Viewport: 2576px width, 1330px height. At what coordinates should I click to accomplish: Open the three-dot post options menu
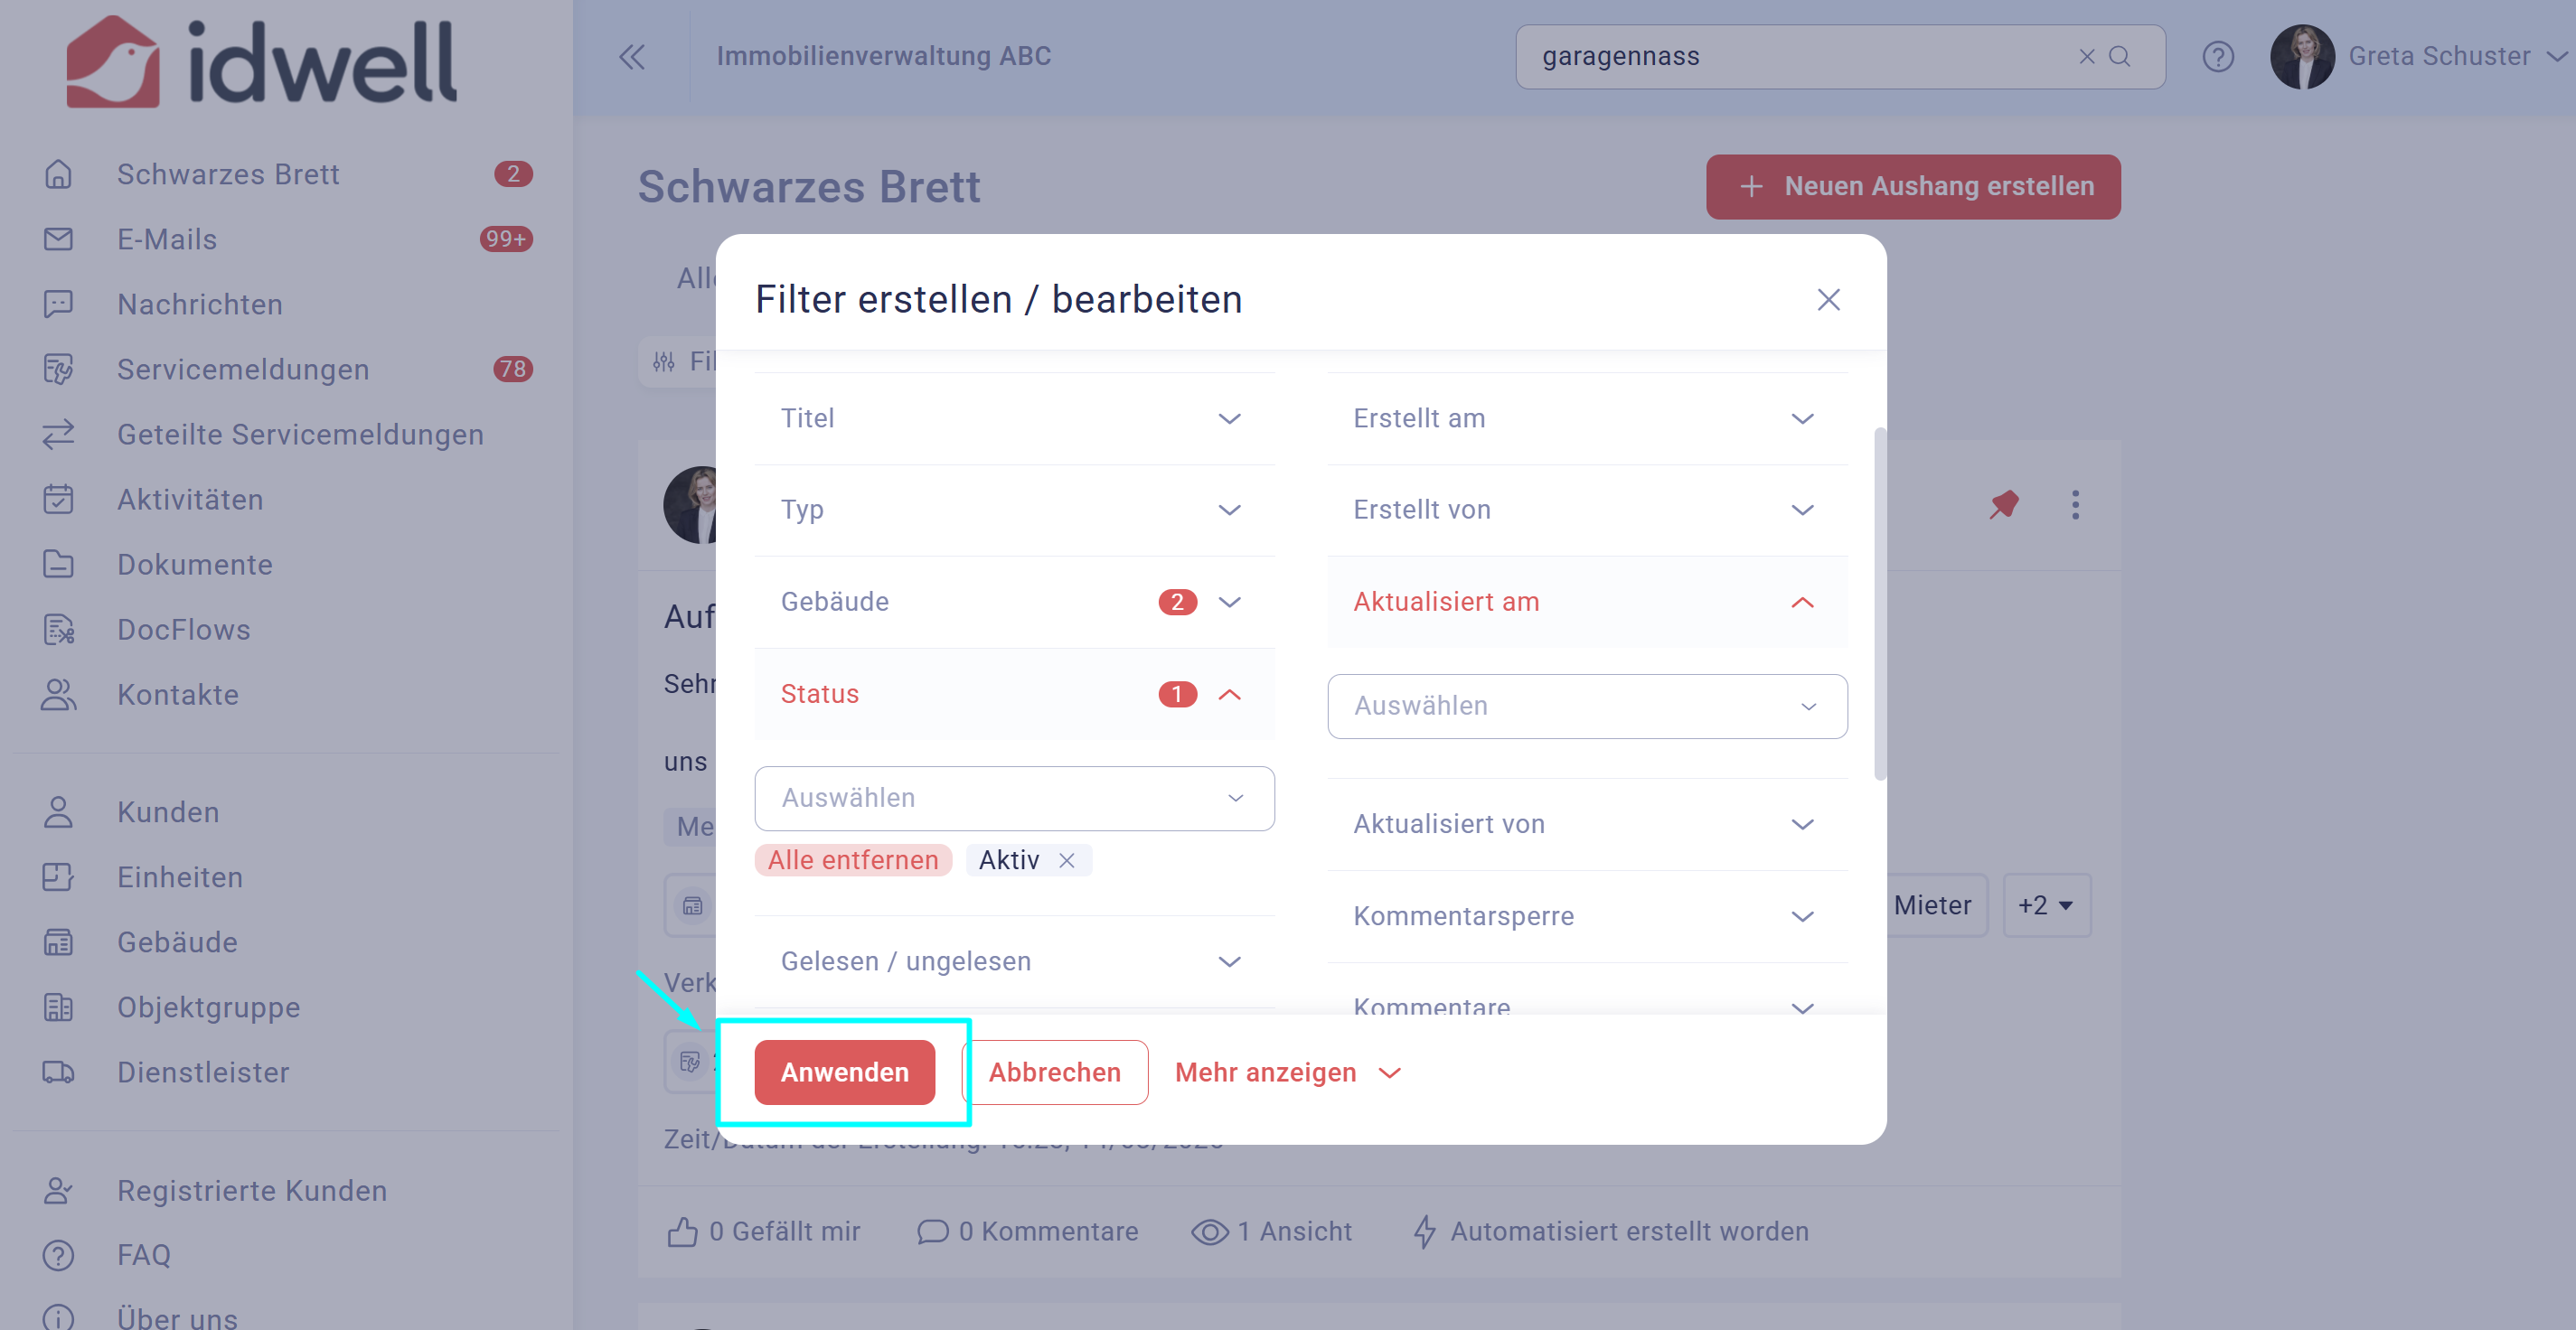click(2075, 505)
